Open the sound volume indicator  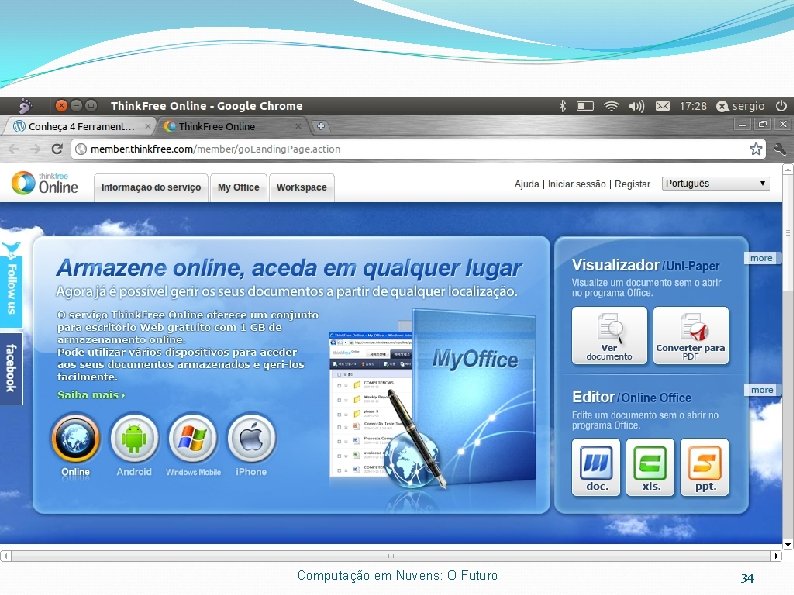click(x=636, y=106)
